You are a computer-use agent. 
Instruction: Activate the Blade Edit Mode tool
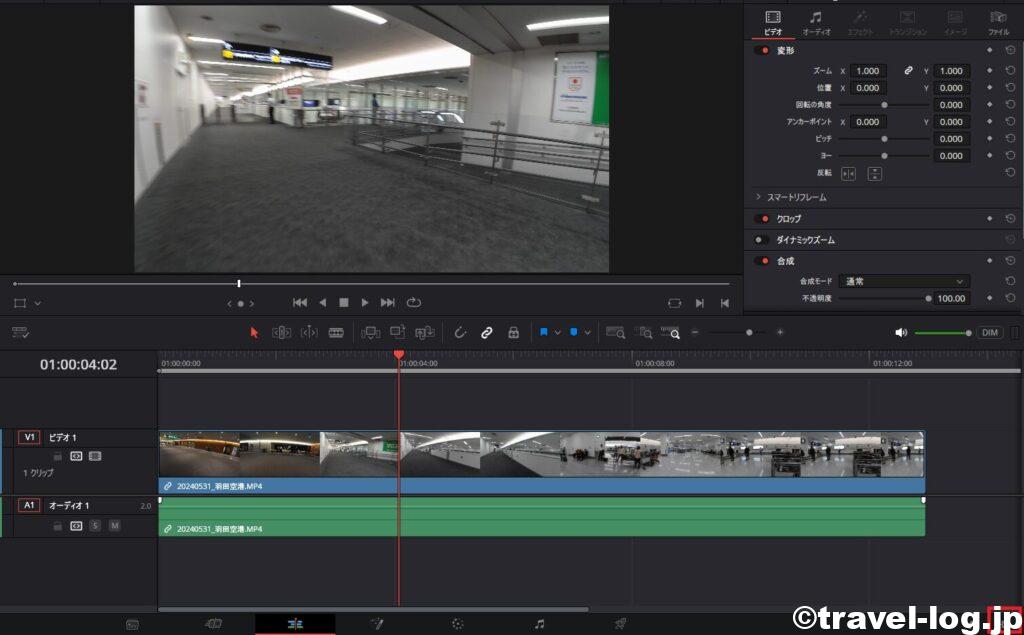point(336,332)
